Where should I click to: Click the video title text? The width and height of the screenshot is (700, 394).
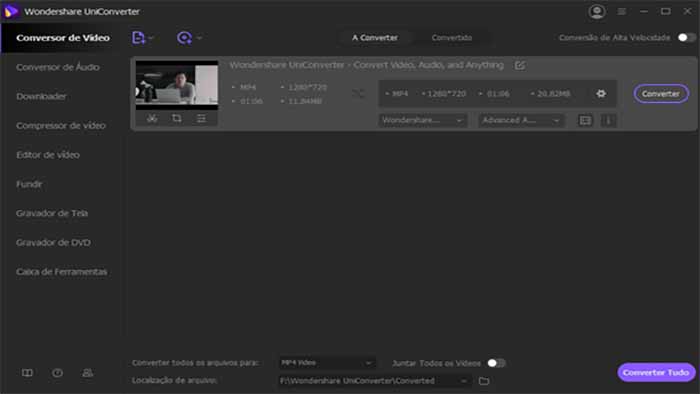pyautogui.click(x=367, y=65)
